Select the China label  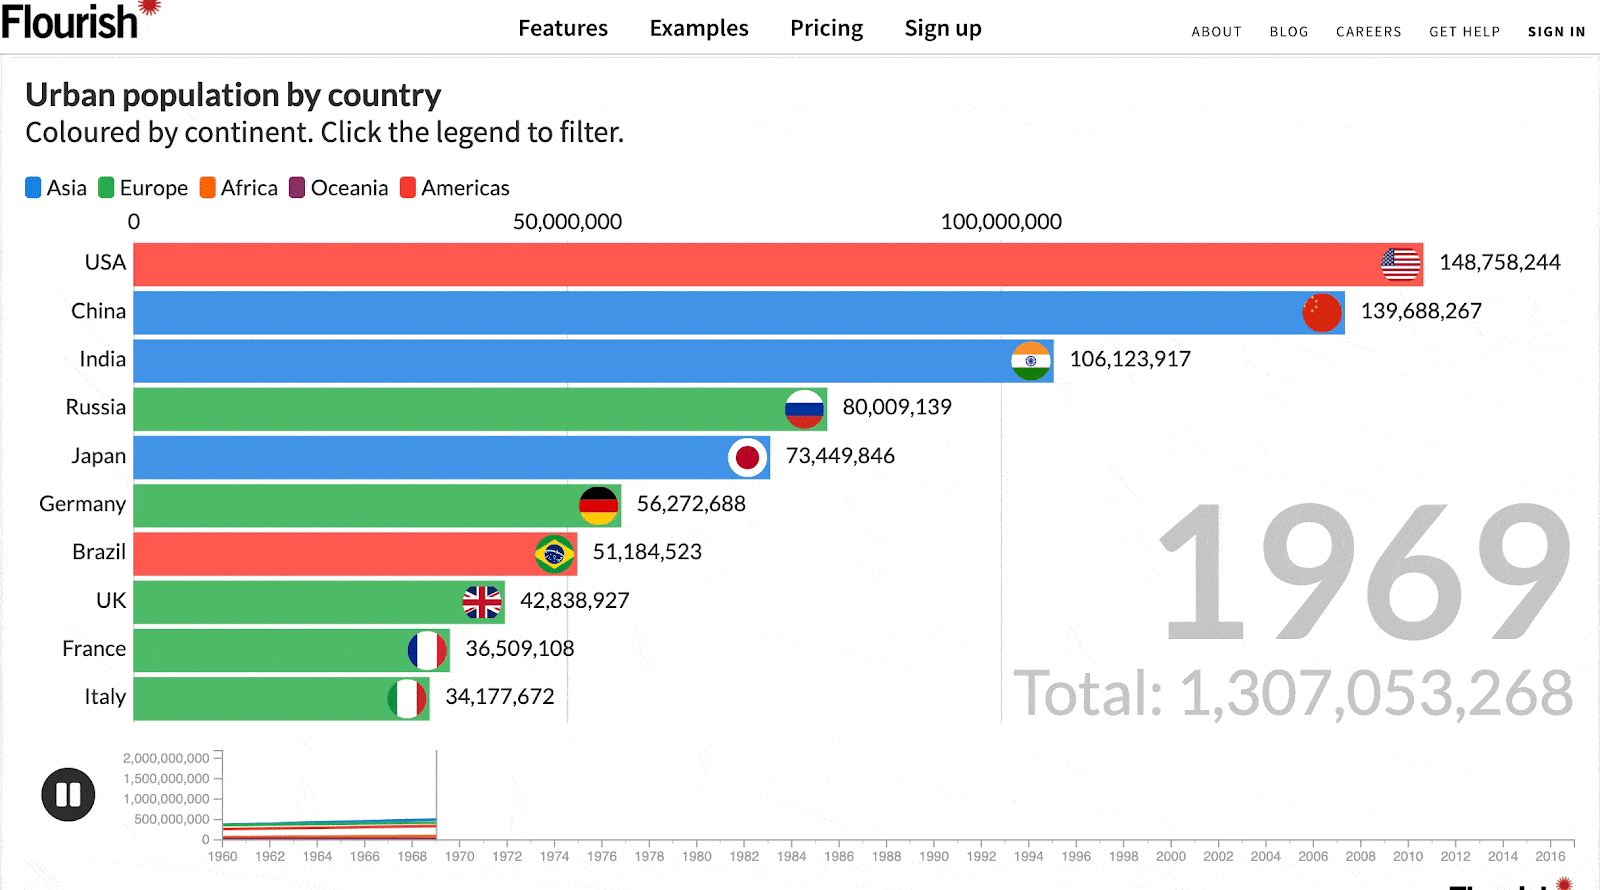98,311
